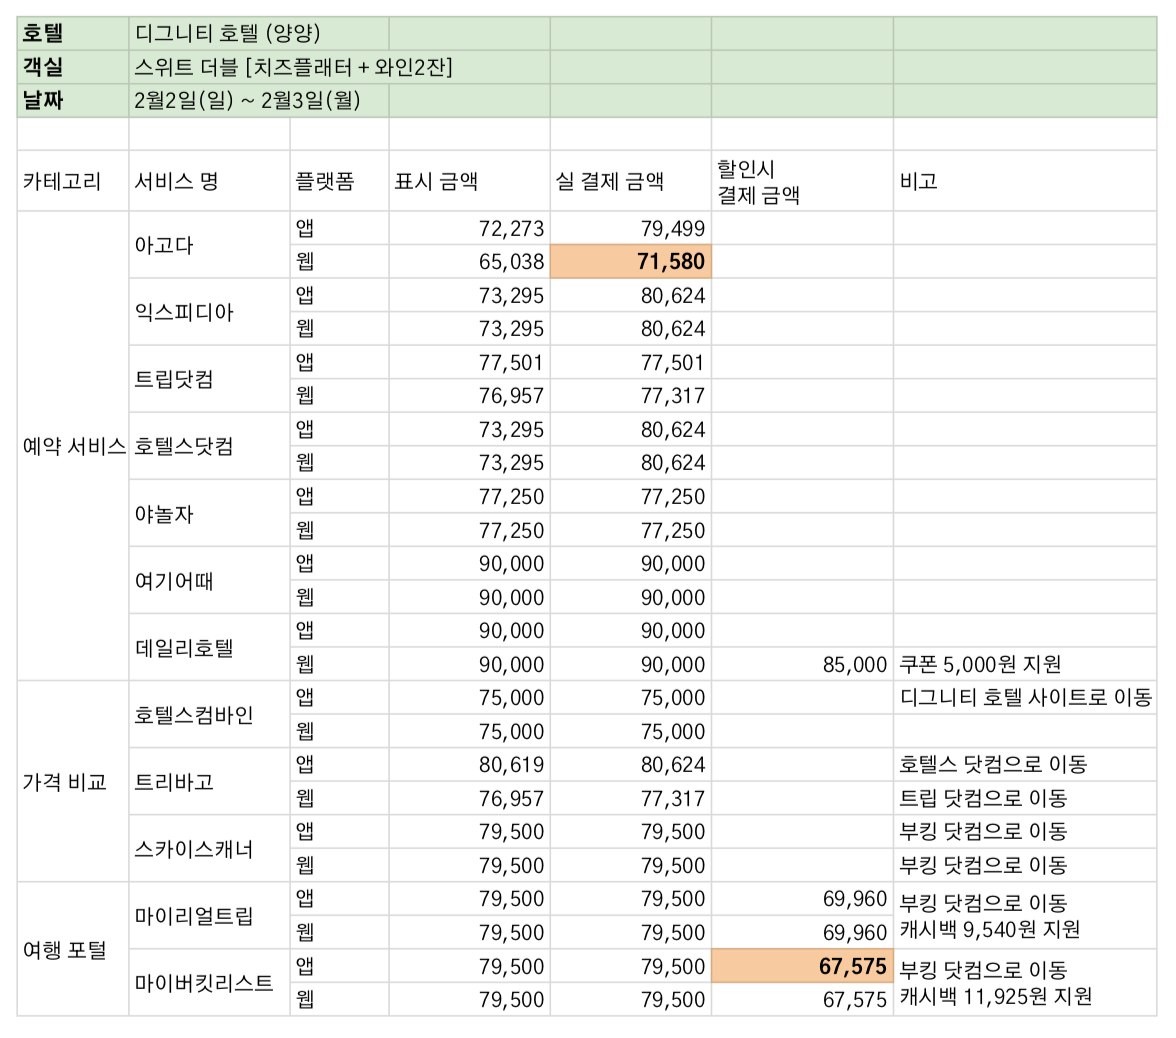Click '67,575' in the 마이버킷리스트 웹 row
The width and height of the screenshot is (1176, 1038).
click(x=802, y=1000)
